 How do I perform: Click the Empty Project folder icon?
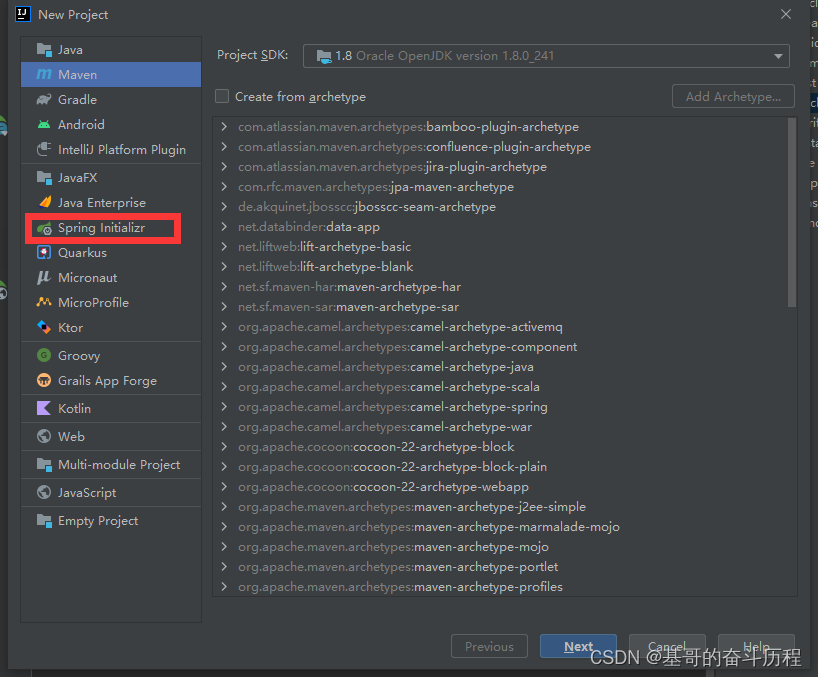(x=44, y=521)
